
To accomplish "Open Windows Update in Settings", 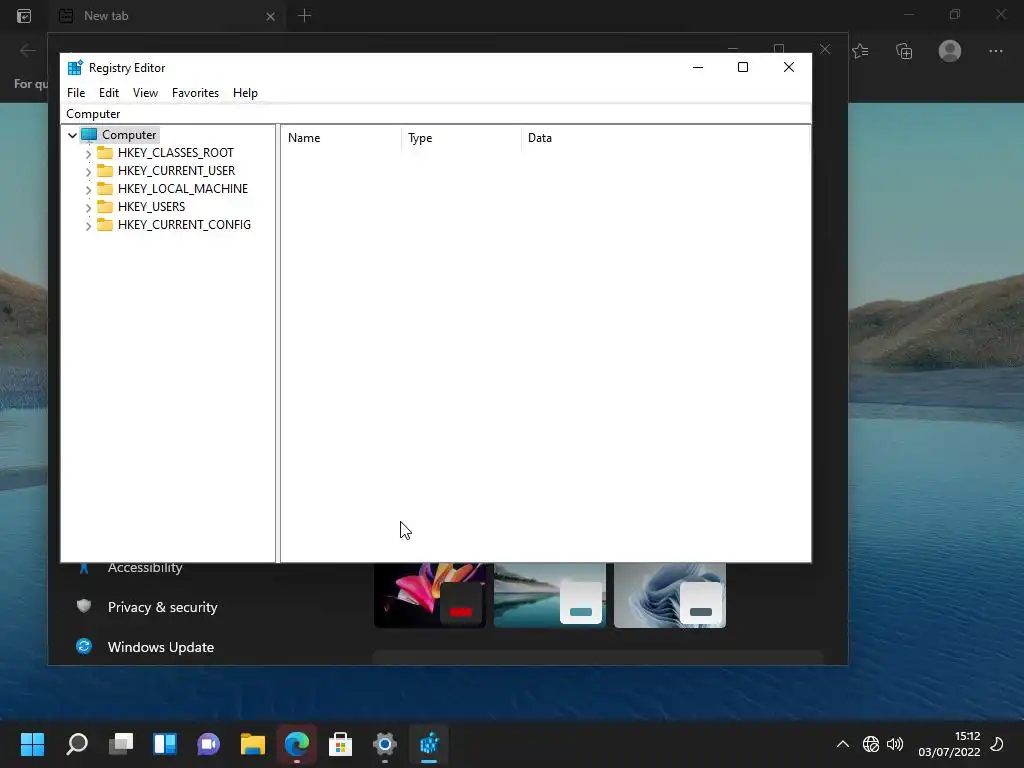I will (161, 647).
